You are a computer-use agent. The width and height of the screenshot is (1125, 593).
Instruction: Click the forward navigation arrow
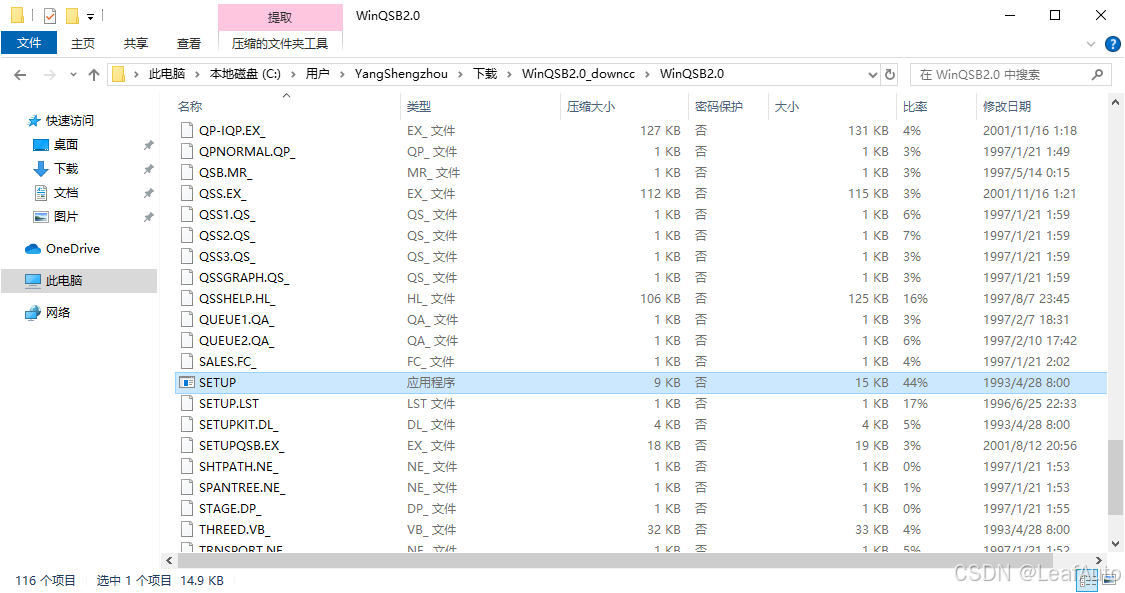pyautogui.click(x=50, y=75)
